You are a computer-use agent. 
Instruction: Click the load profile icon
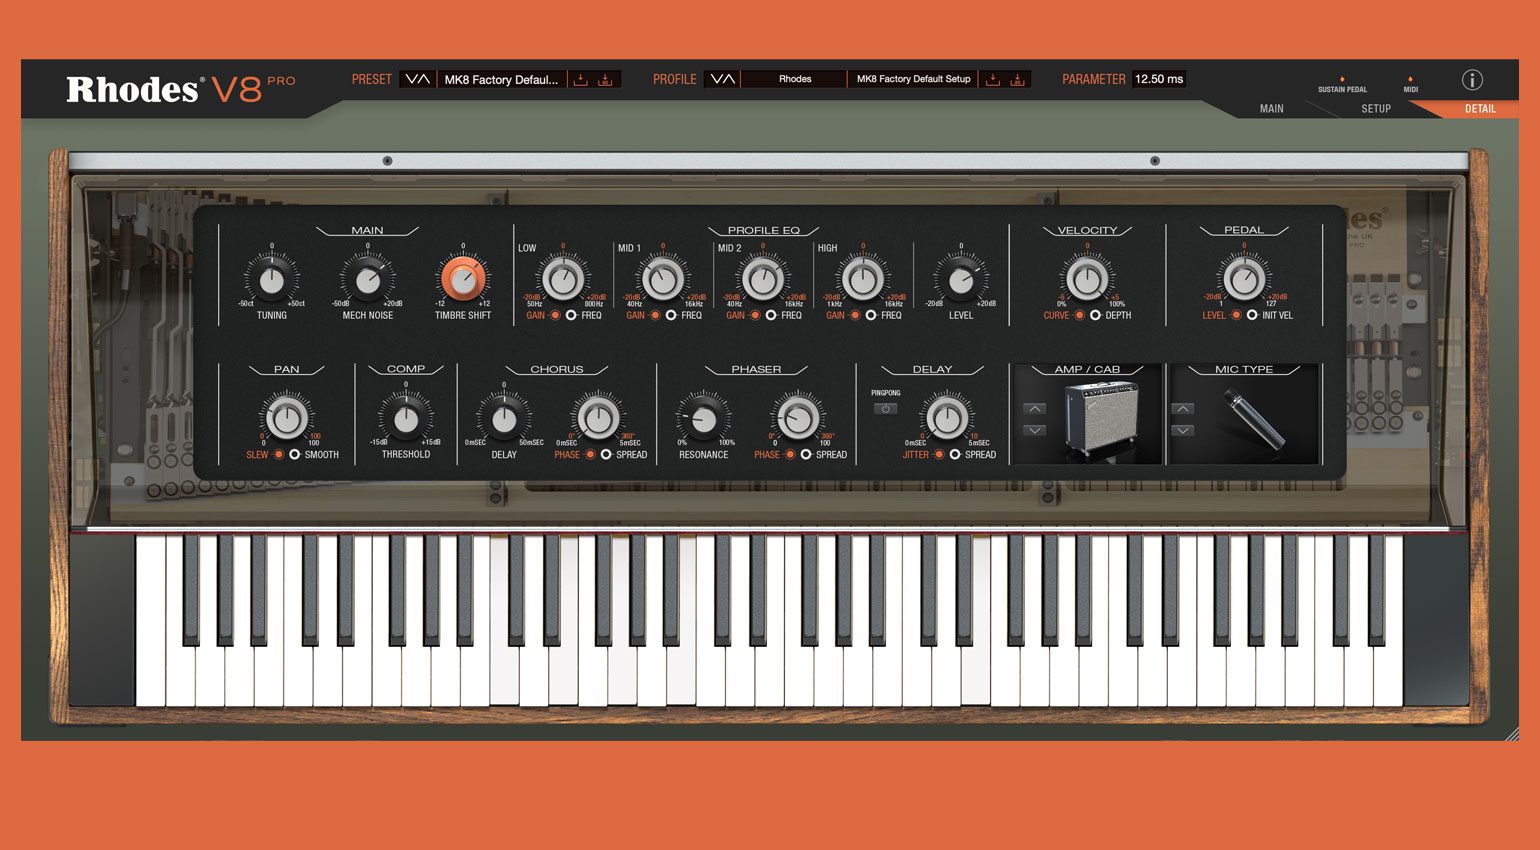click(993, 79)
